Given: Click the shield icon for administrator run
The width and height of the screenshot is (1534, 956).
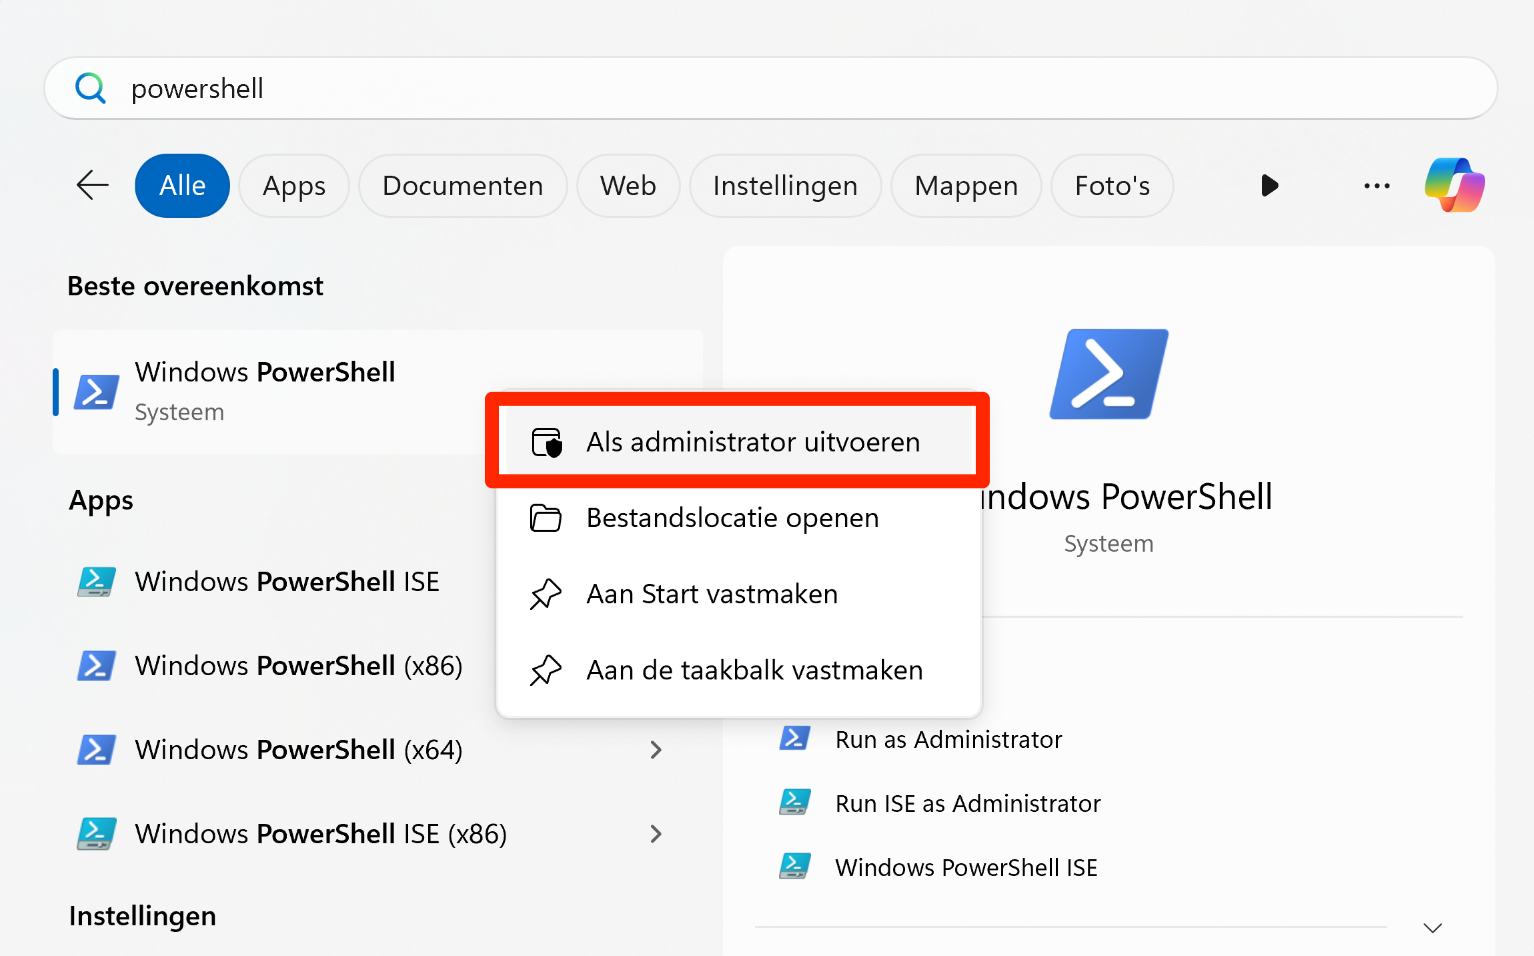Looking at the screenshot, I should coord(546,442).
